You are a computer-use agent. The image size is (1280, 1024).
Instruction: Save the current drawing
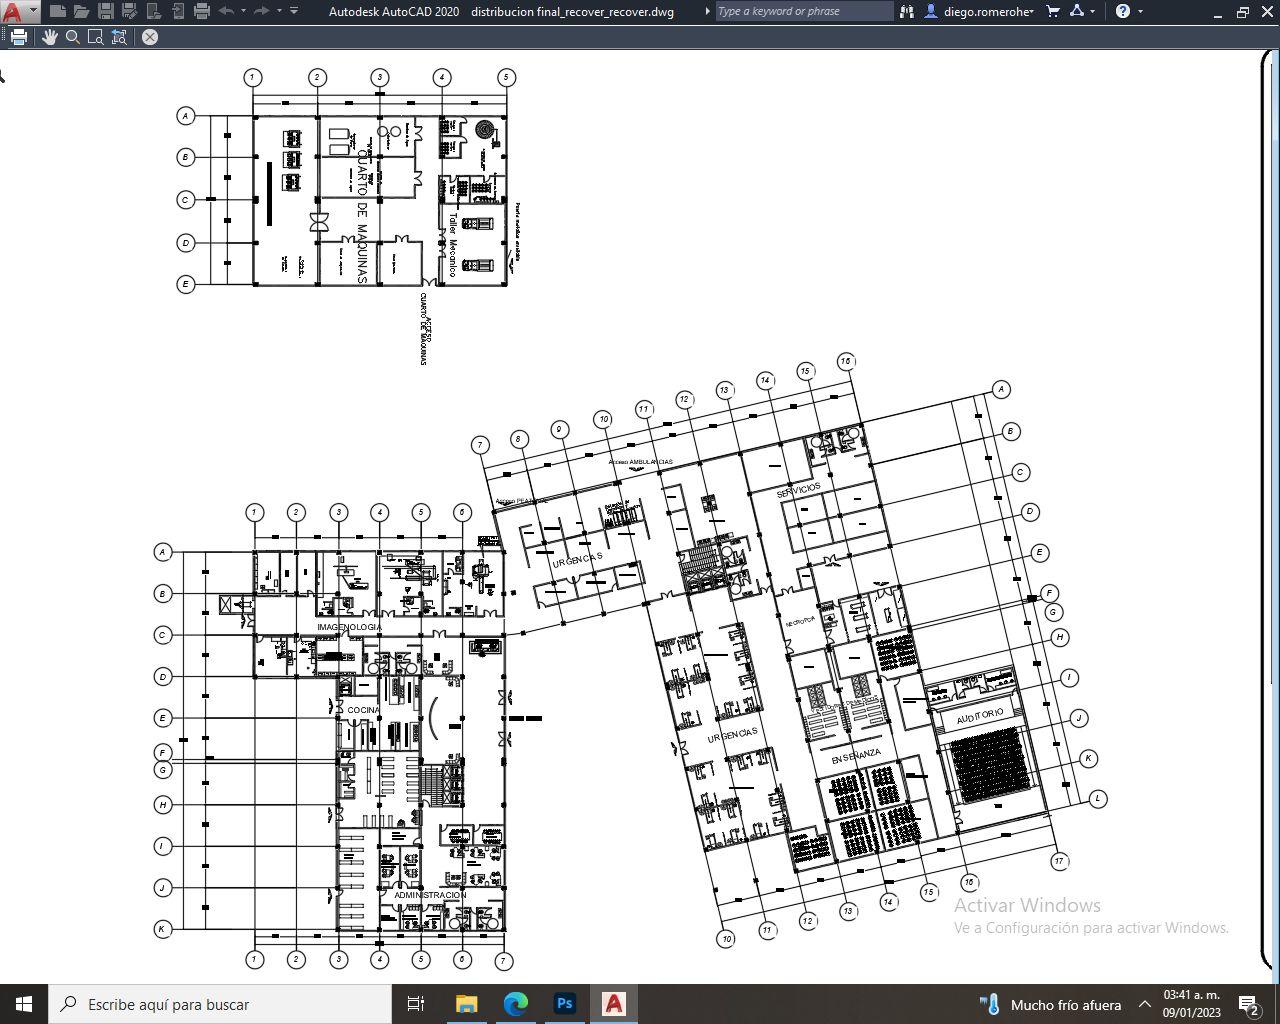(105, 12)
